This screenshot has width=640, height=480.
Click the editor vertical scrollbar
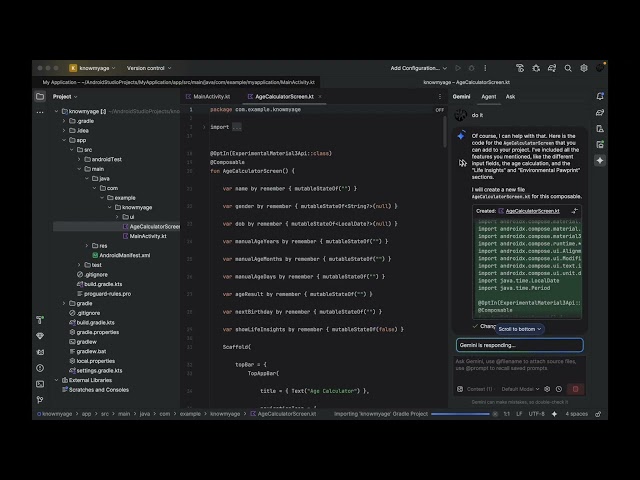pos(444,131)
